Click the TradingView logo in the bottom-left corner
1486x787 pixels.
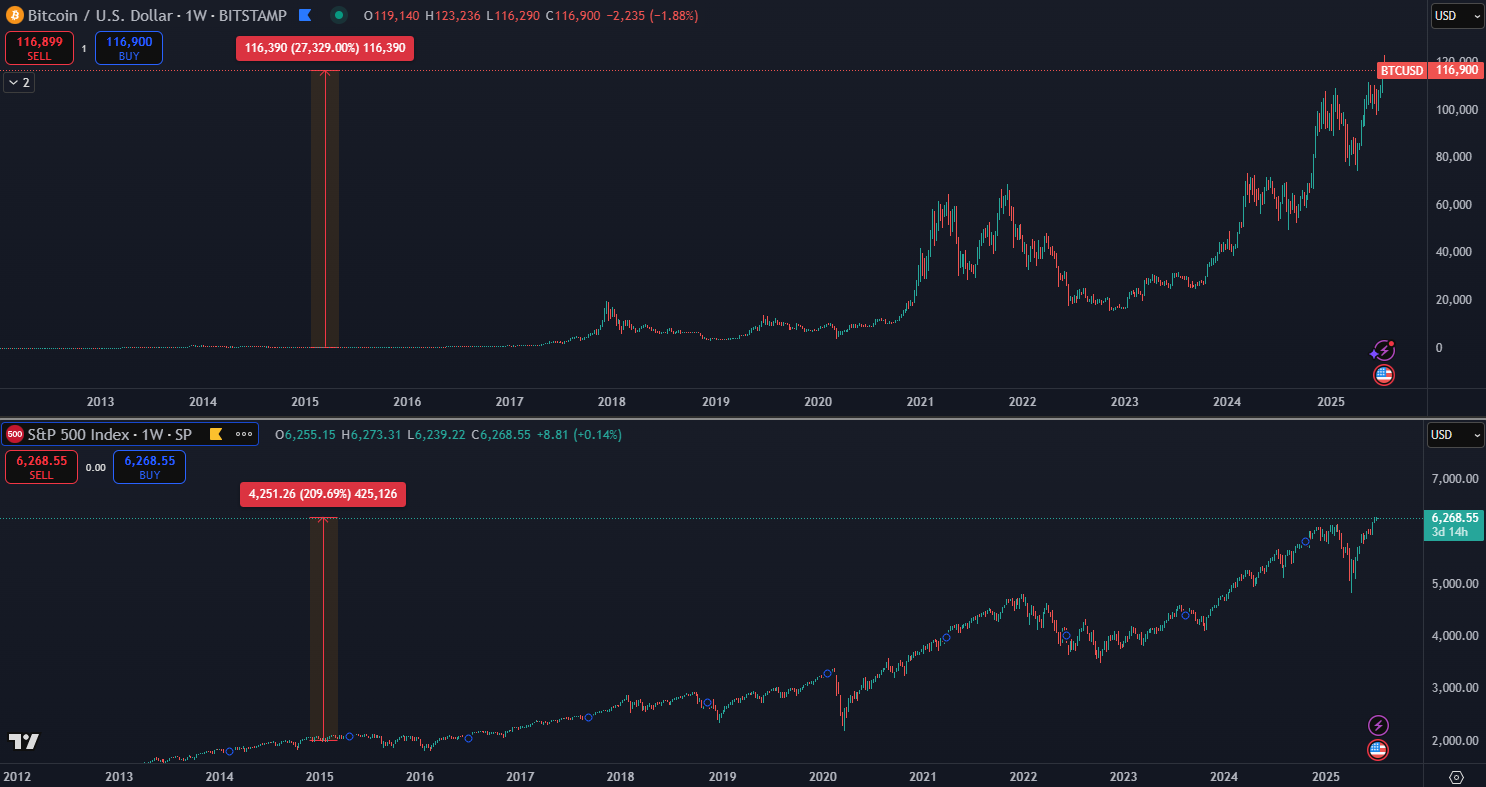pyautogui.click(x=23, y=741)
